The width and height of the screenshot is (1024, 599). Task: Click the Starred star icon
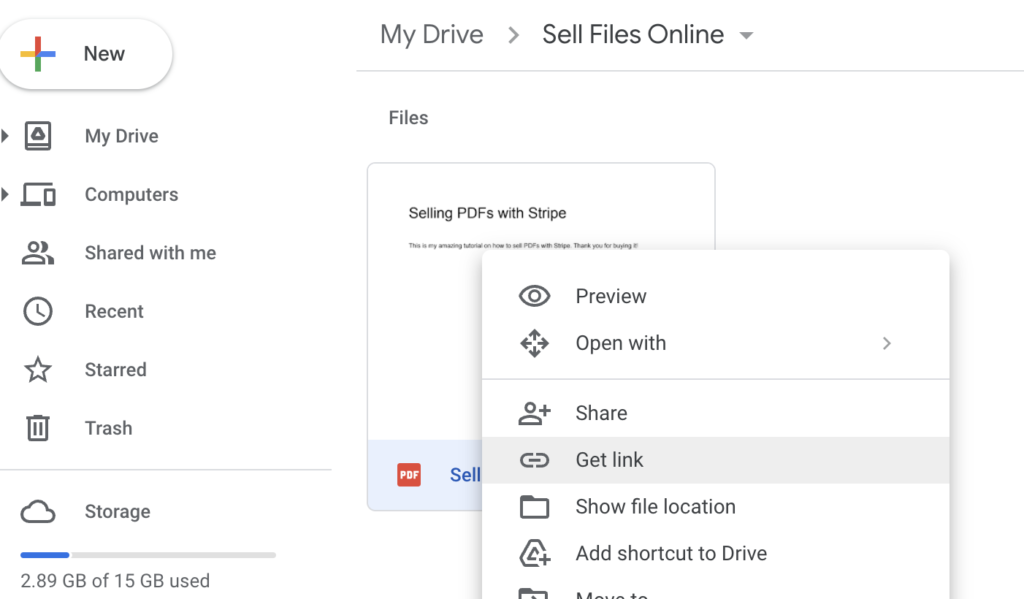click(38, 370)
